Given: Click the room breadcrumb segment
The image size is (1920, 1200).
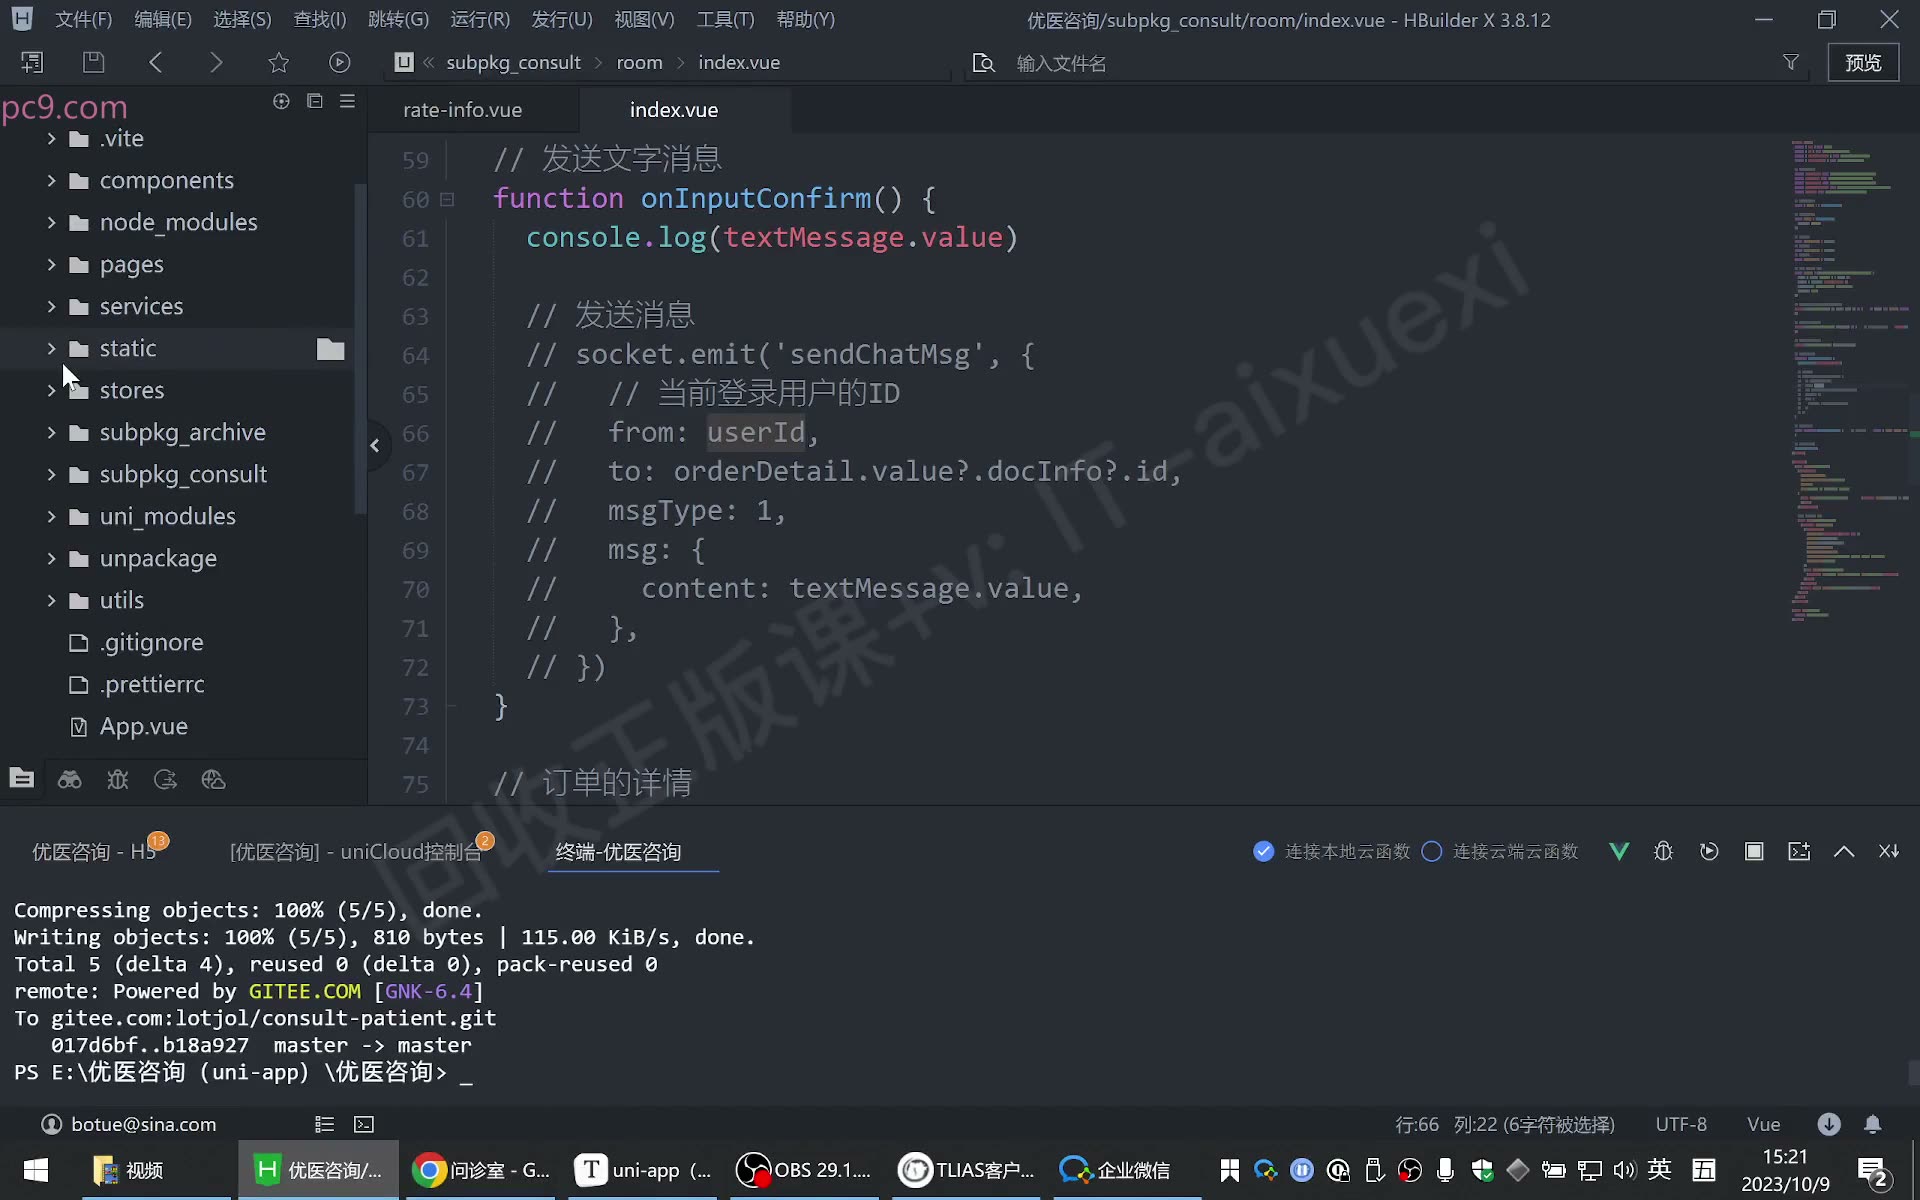Looking at the screenshot, I should point(639,62).
